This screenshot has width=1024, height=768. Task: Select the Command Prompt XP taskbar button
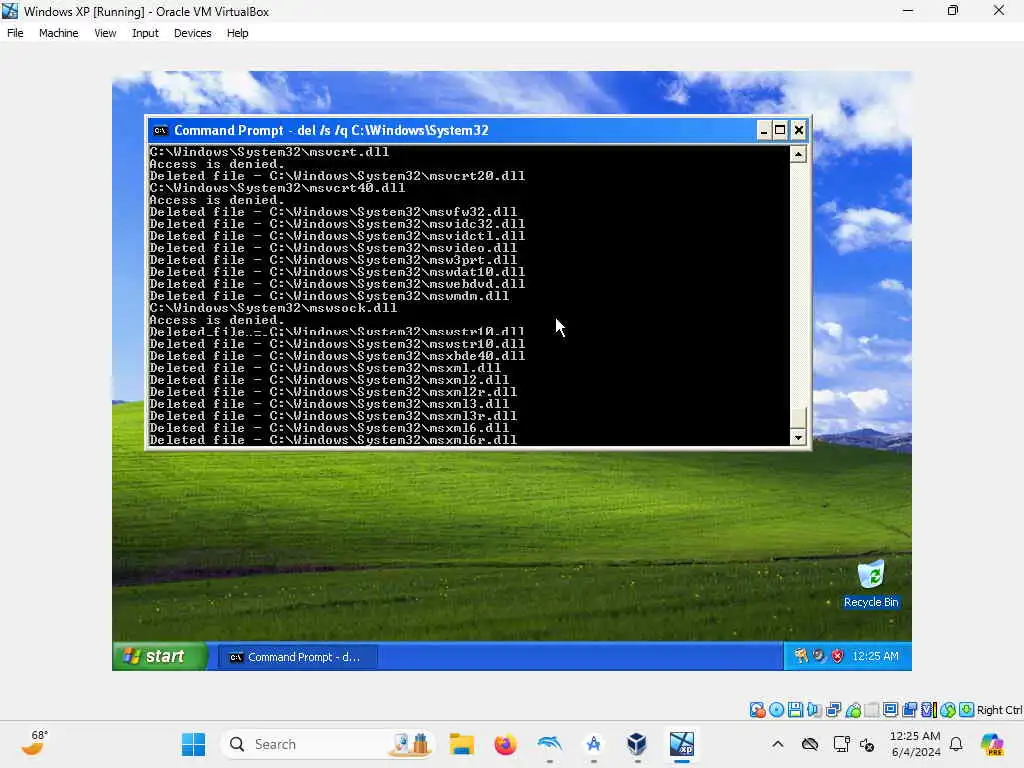[298, 657]
